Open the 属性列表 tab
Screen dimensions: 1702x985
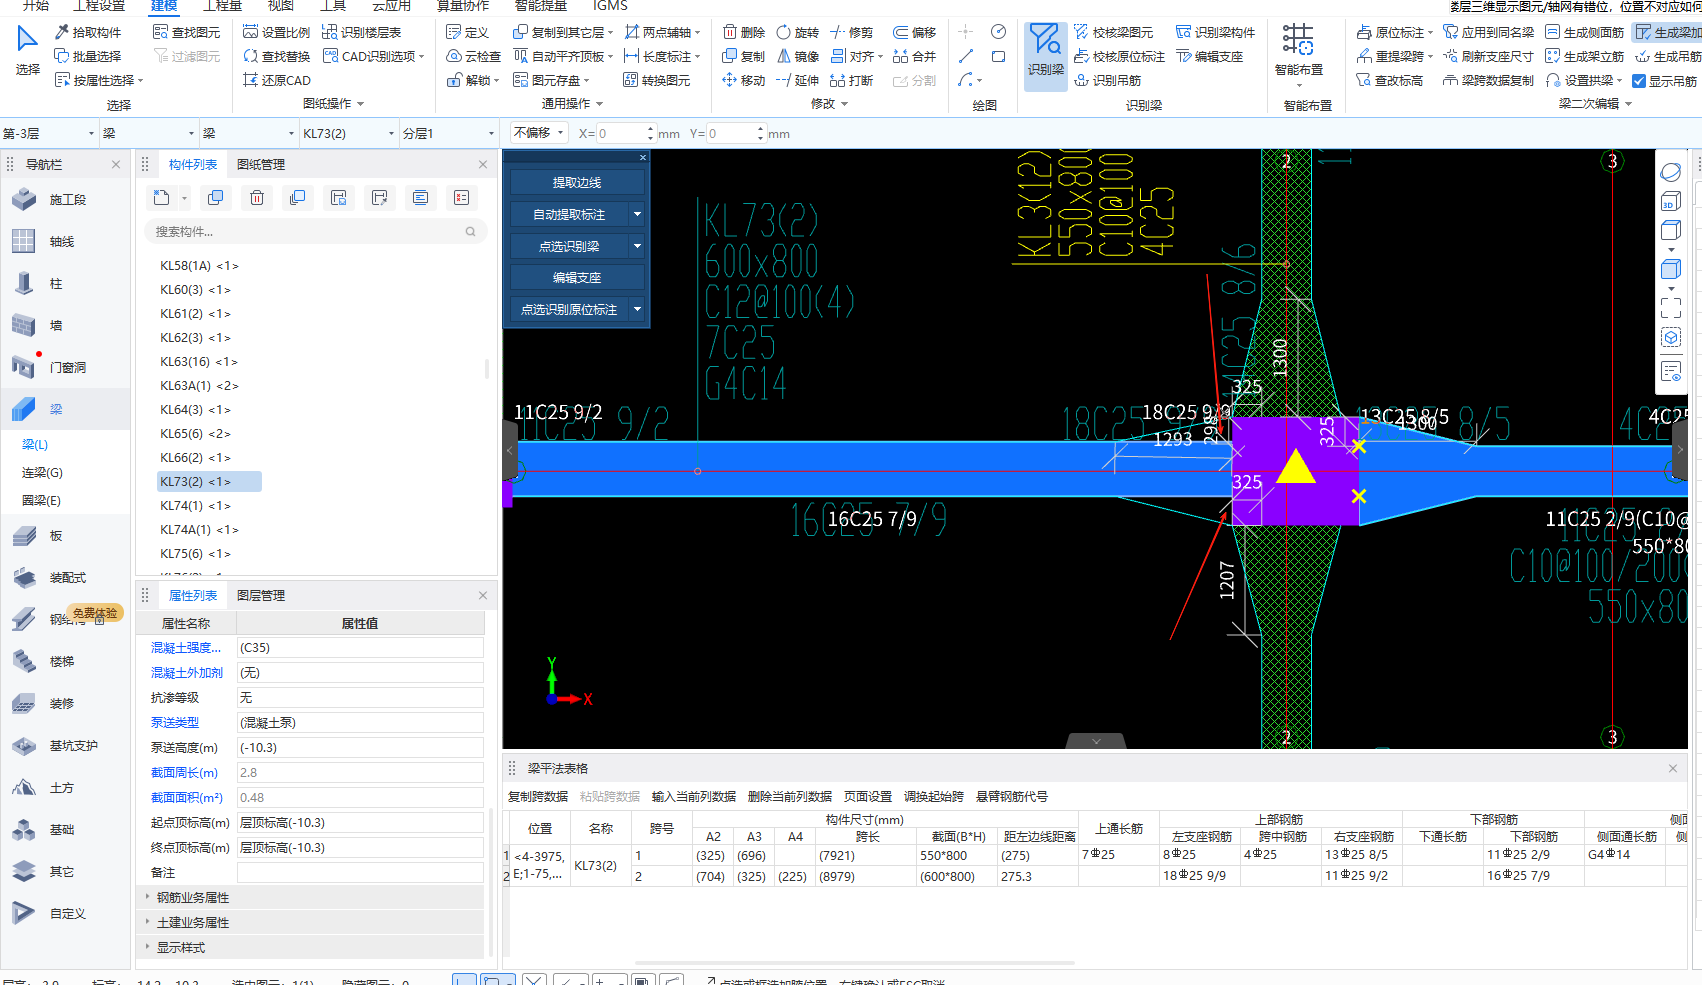[x=193, y=595]
